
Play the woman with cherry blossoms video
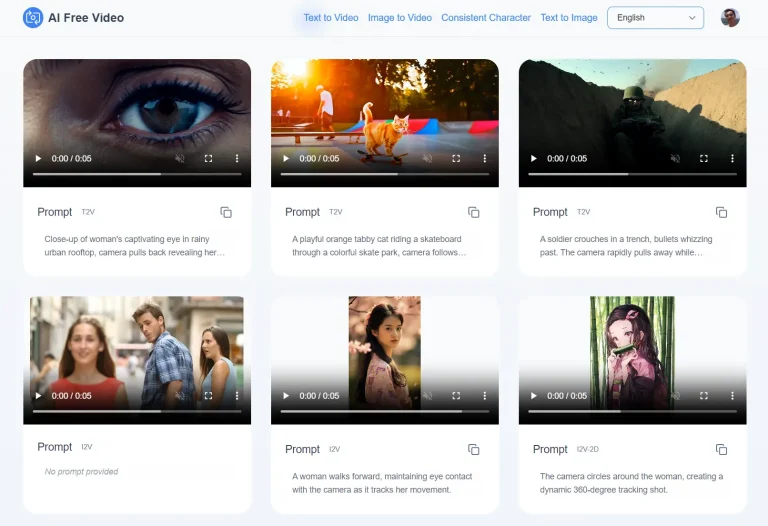(286, 395)
